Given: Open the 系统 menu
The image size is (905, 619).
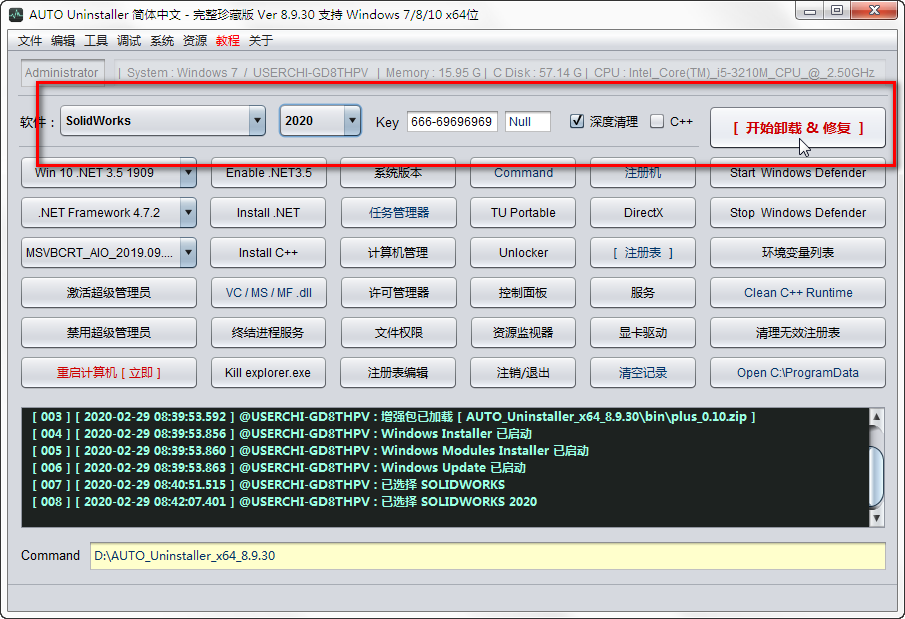Looking at the screenshot, I should (162, 40).
